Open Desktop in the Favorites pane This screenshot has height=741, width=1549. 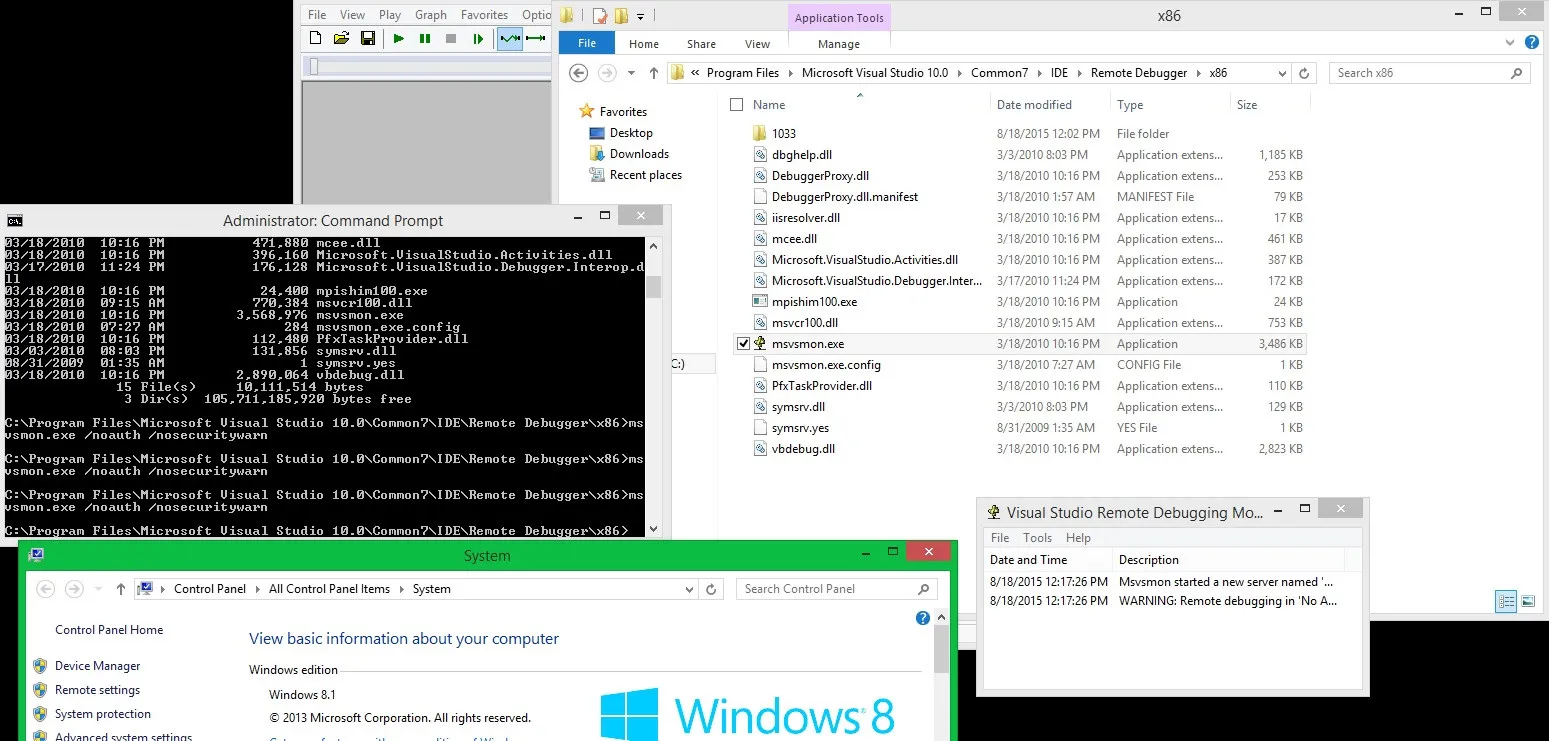631,133
